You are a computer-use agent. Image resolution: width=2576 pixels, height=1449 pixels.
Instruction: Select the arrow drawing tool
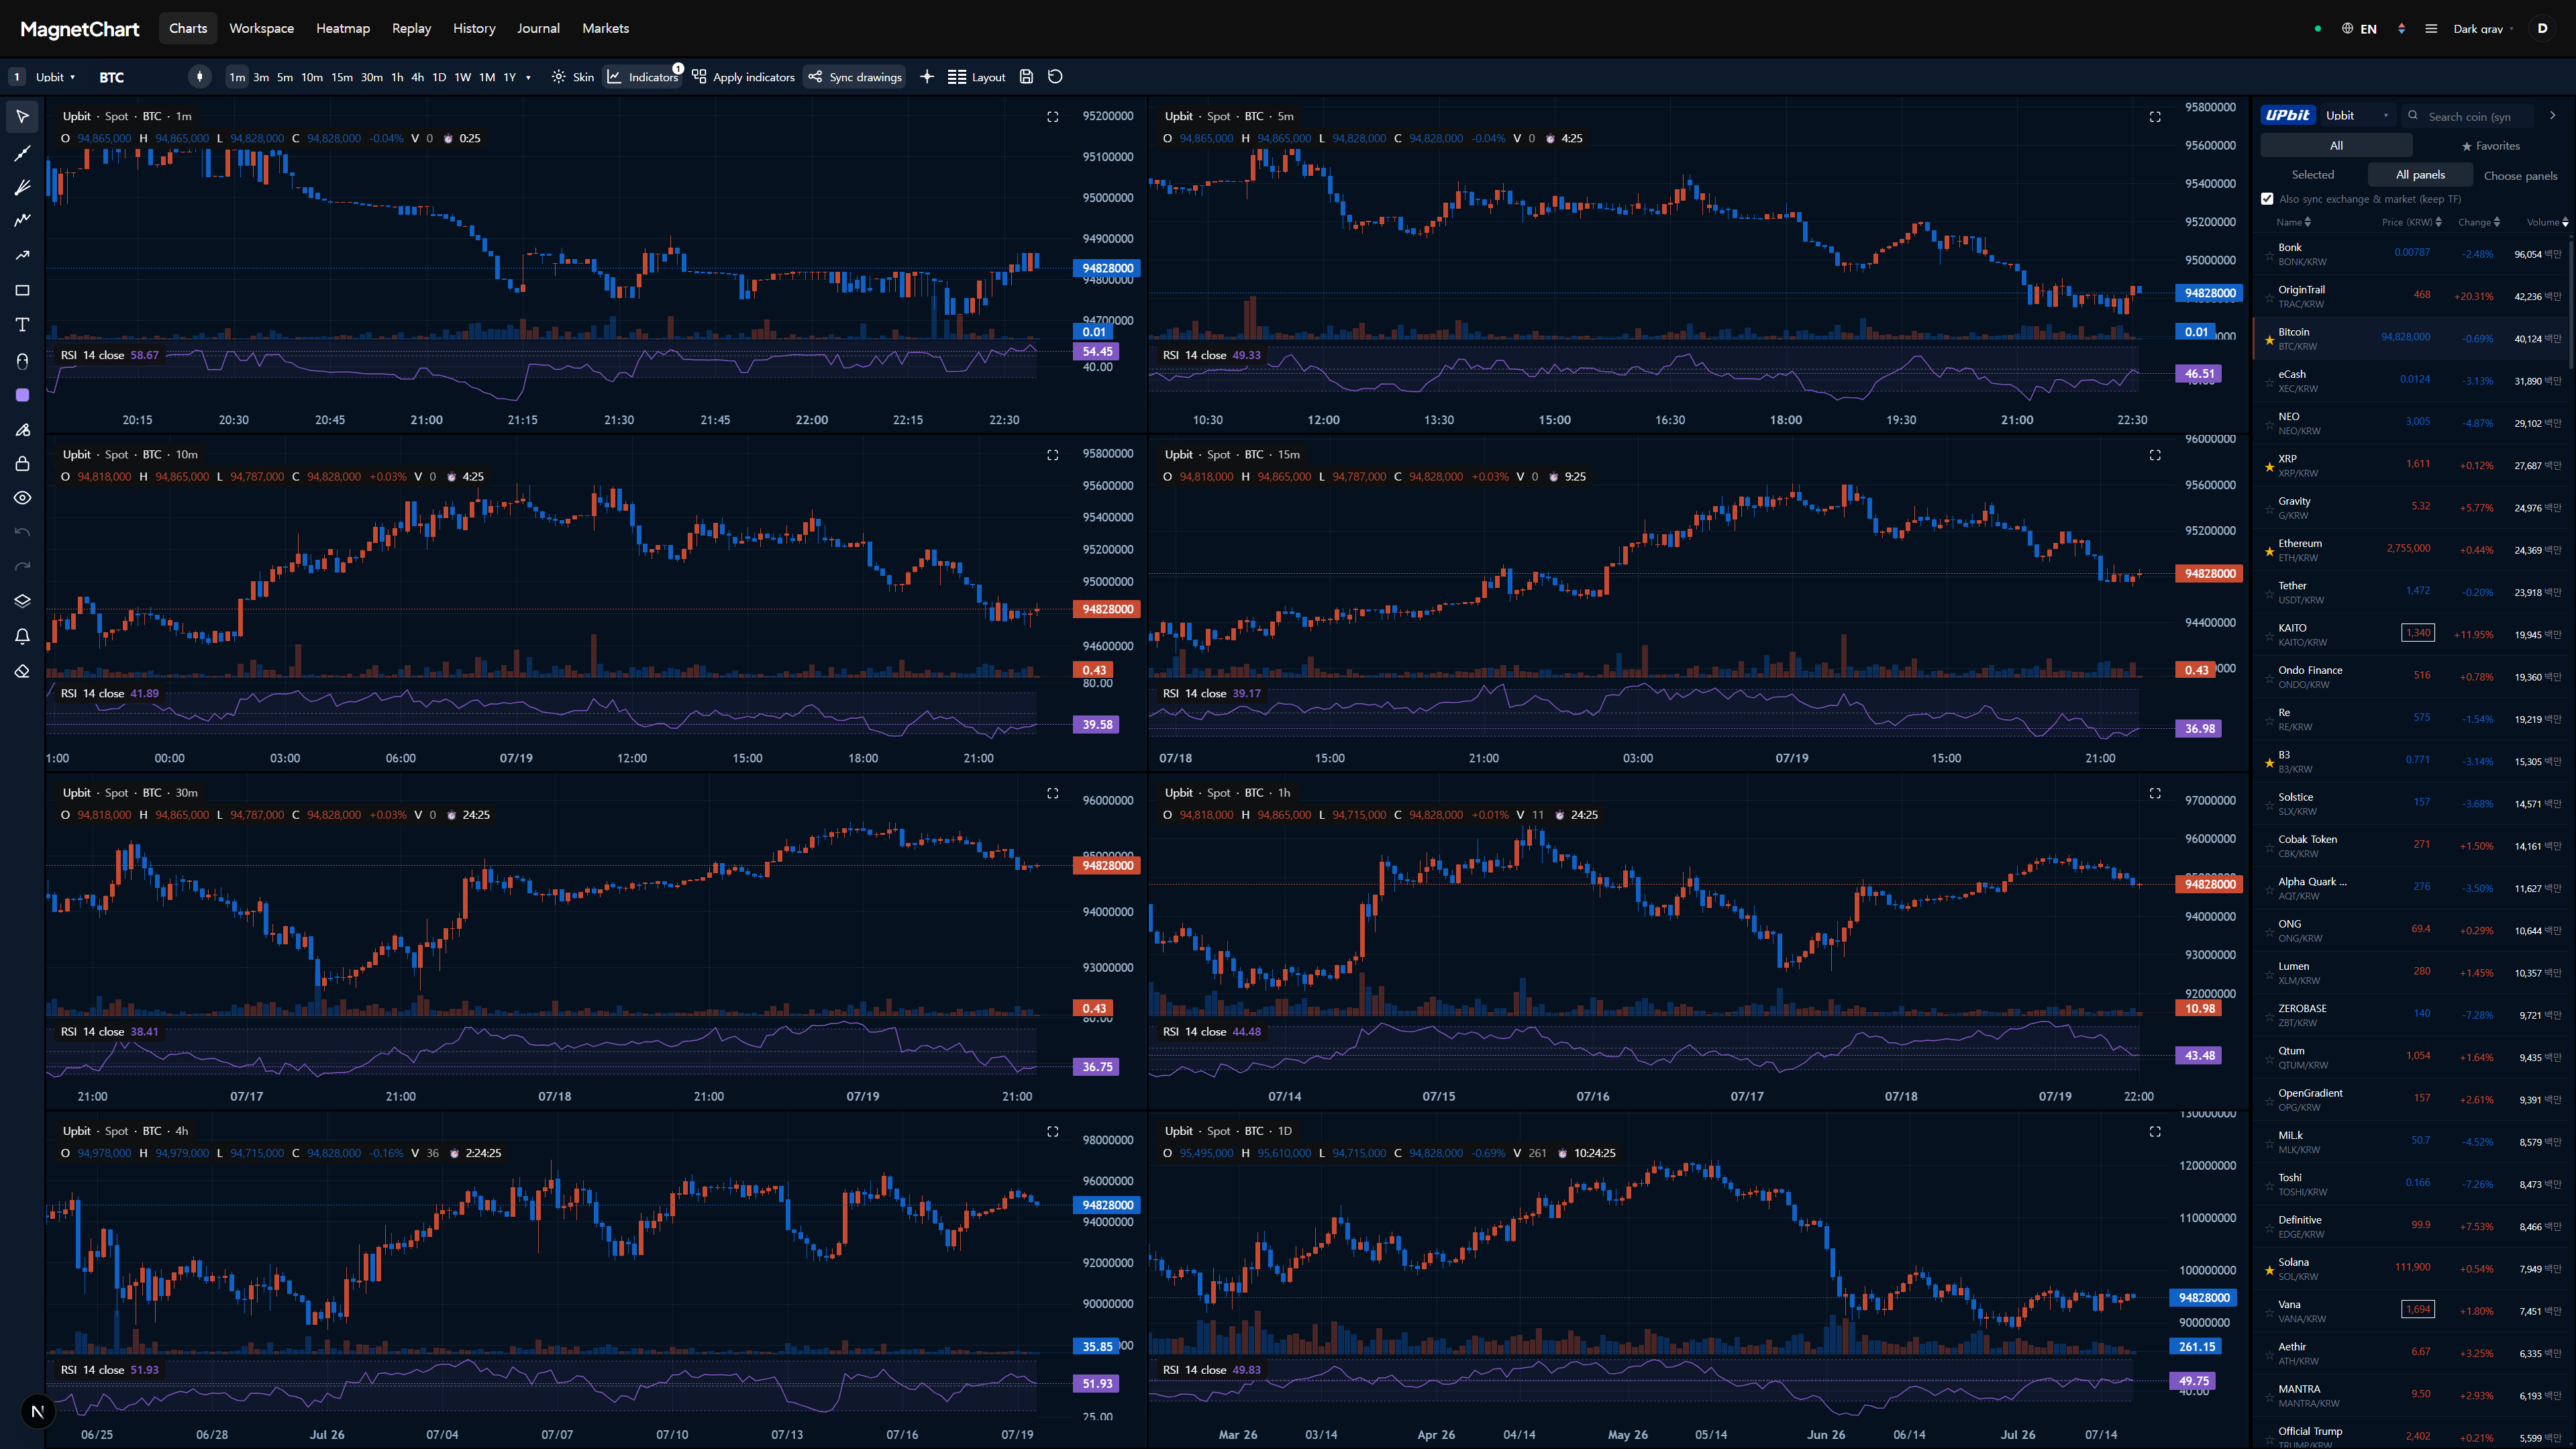pos(22,255)
